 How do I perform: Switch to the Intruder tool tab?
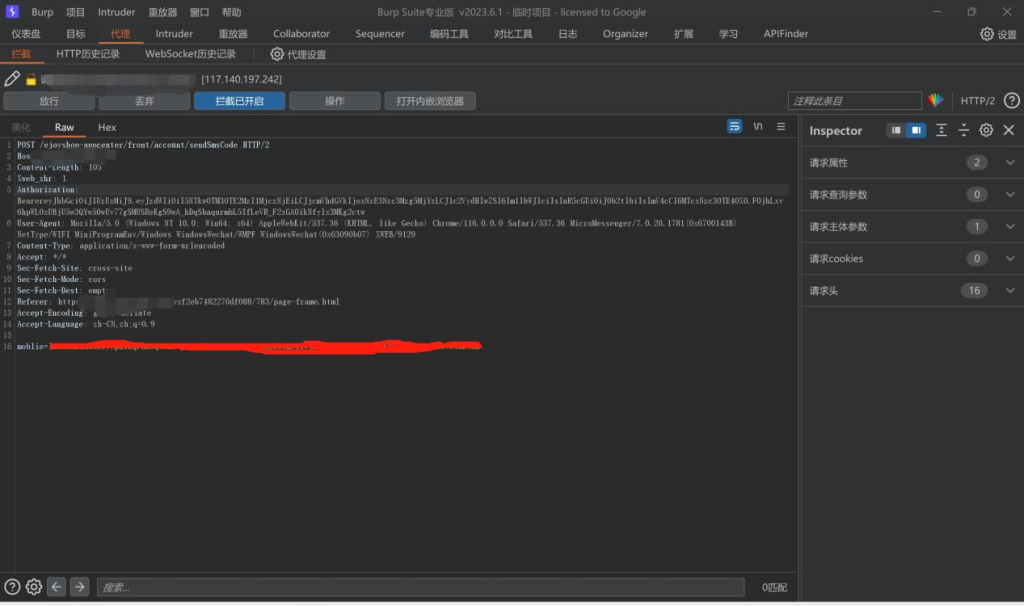(174, 34)
